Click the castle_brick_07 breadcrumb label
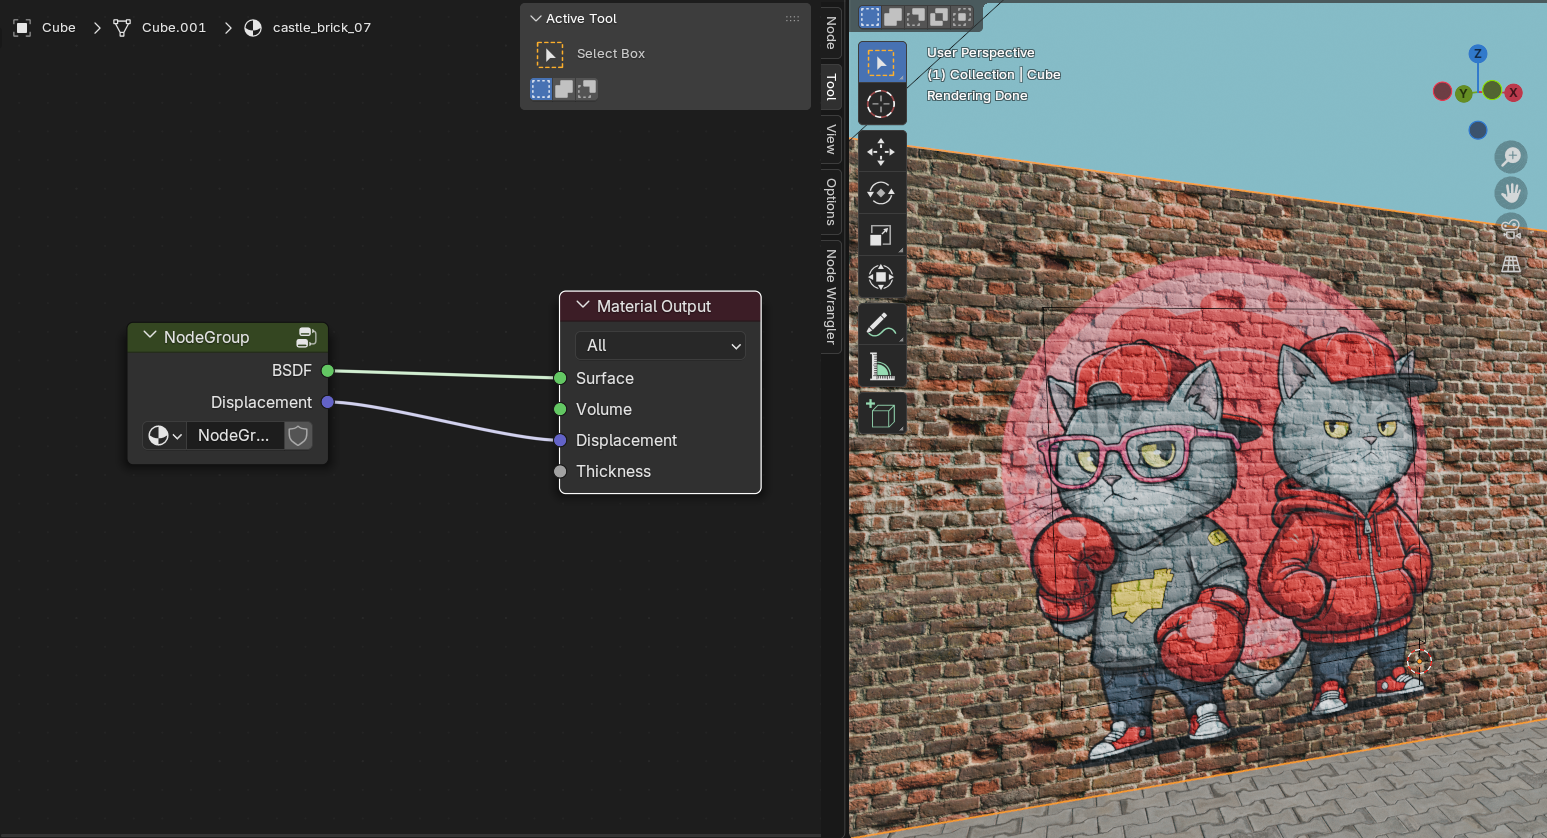 (x=322, y=28)
